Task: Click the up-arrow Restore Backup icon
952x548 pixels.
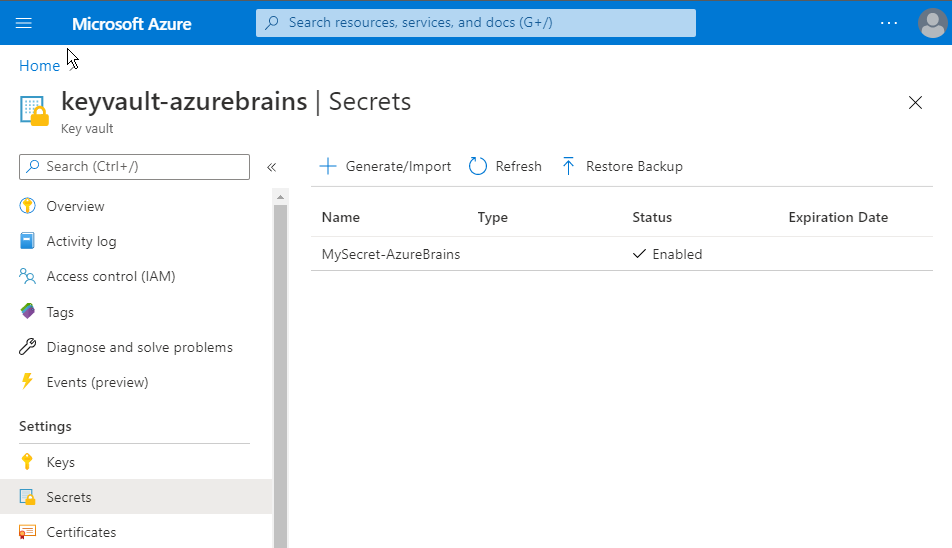Action: tap(568, 166)
